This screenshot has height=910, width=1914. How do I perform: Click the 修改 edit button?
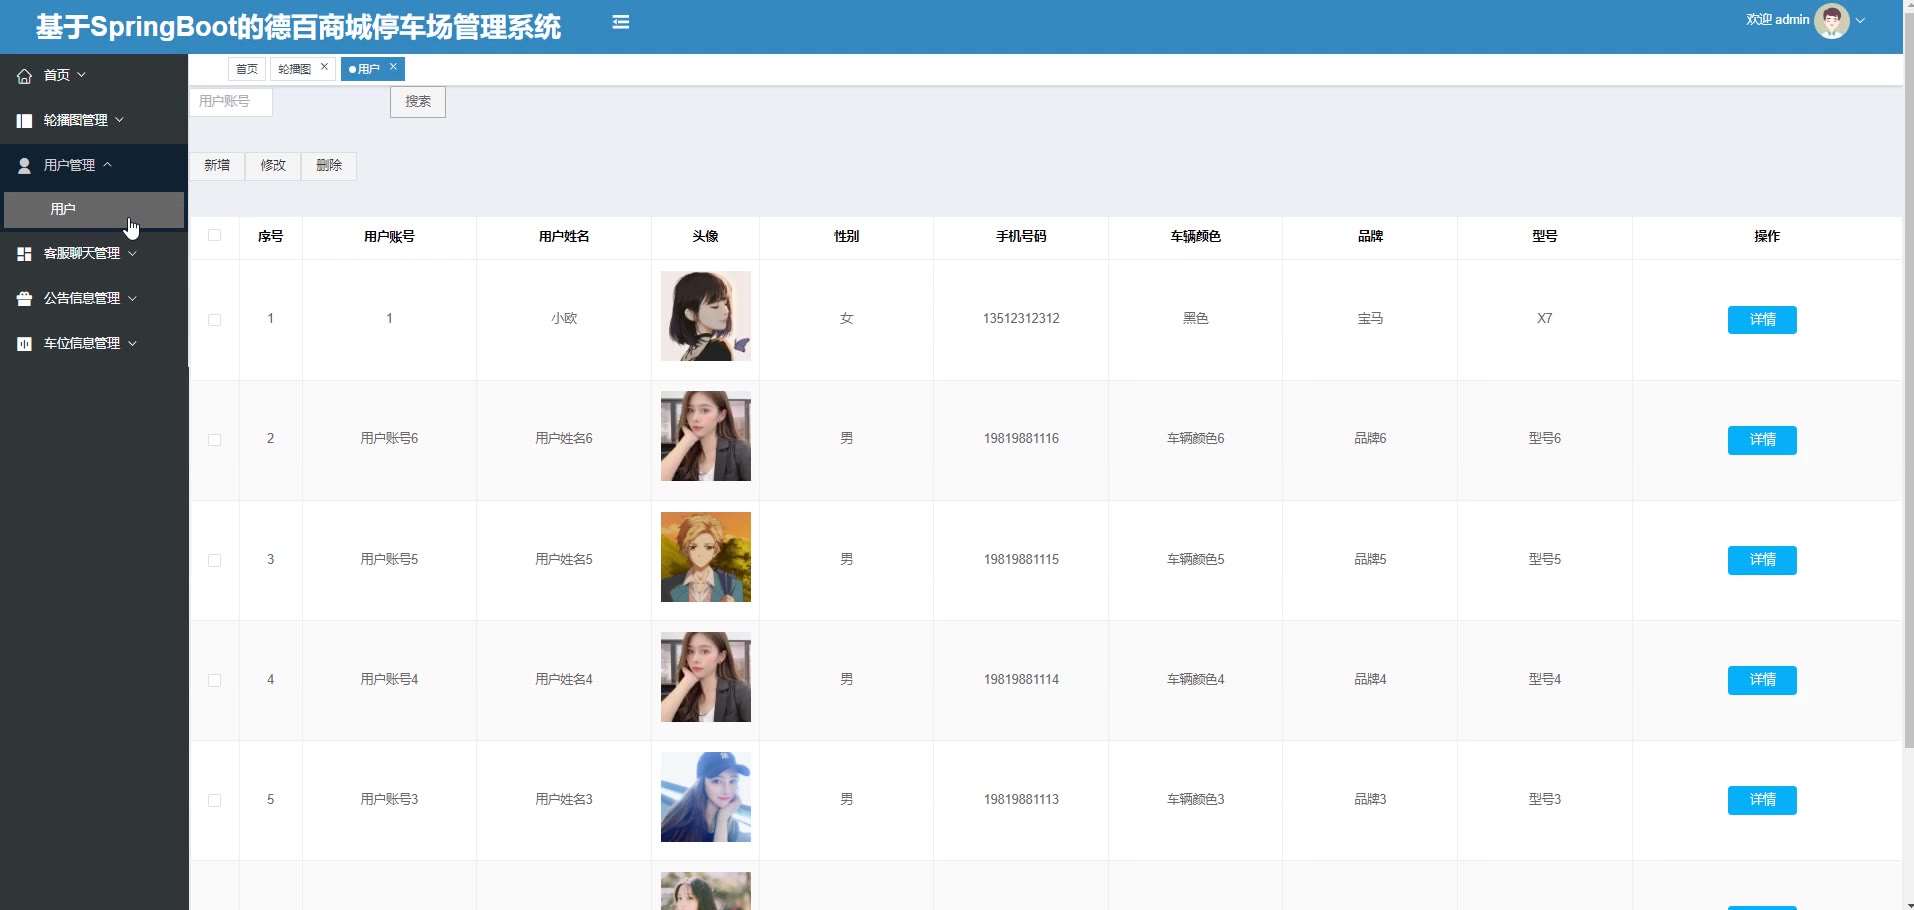pos(273,165)
